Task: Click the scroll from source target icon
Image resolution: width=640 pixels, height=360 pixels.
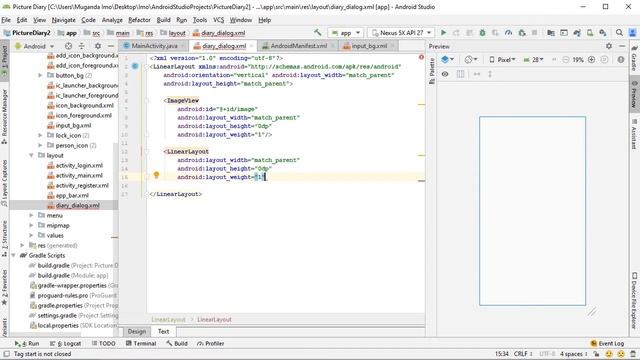Action: pyautogui.click(x=69, y=46)
